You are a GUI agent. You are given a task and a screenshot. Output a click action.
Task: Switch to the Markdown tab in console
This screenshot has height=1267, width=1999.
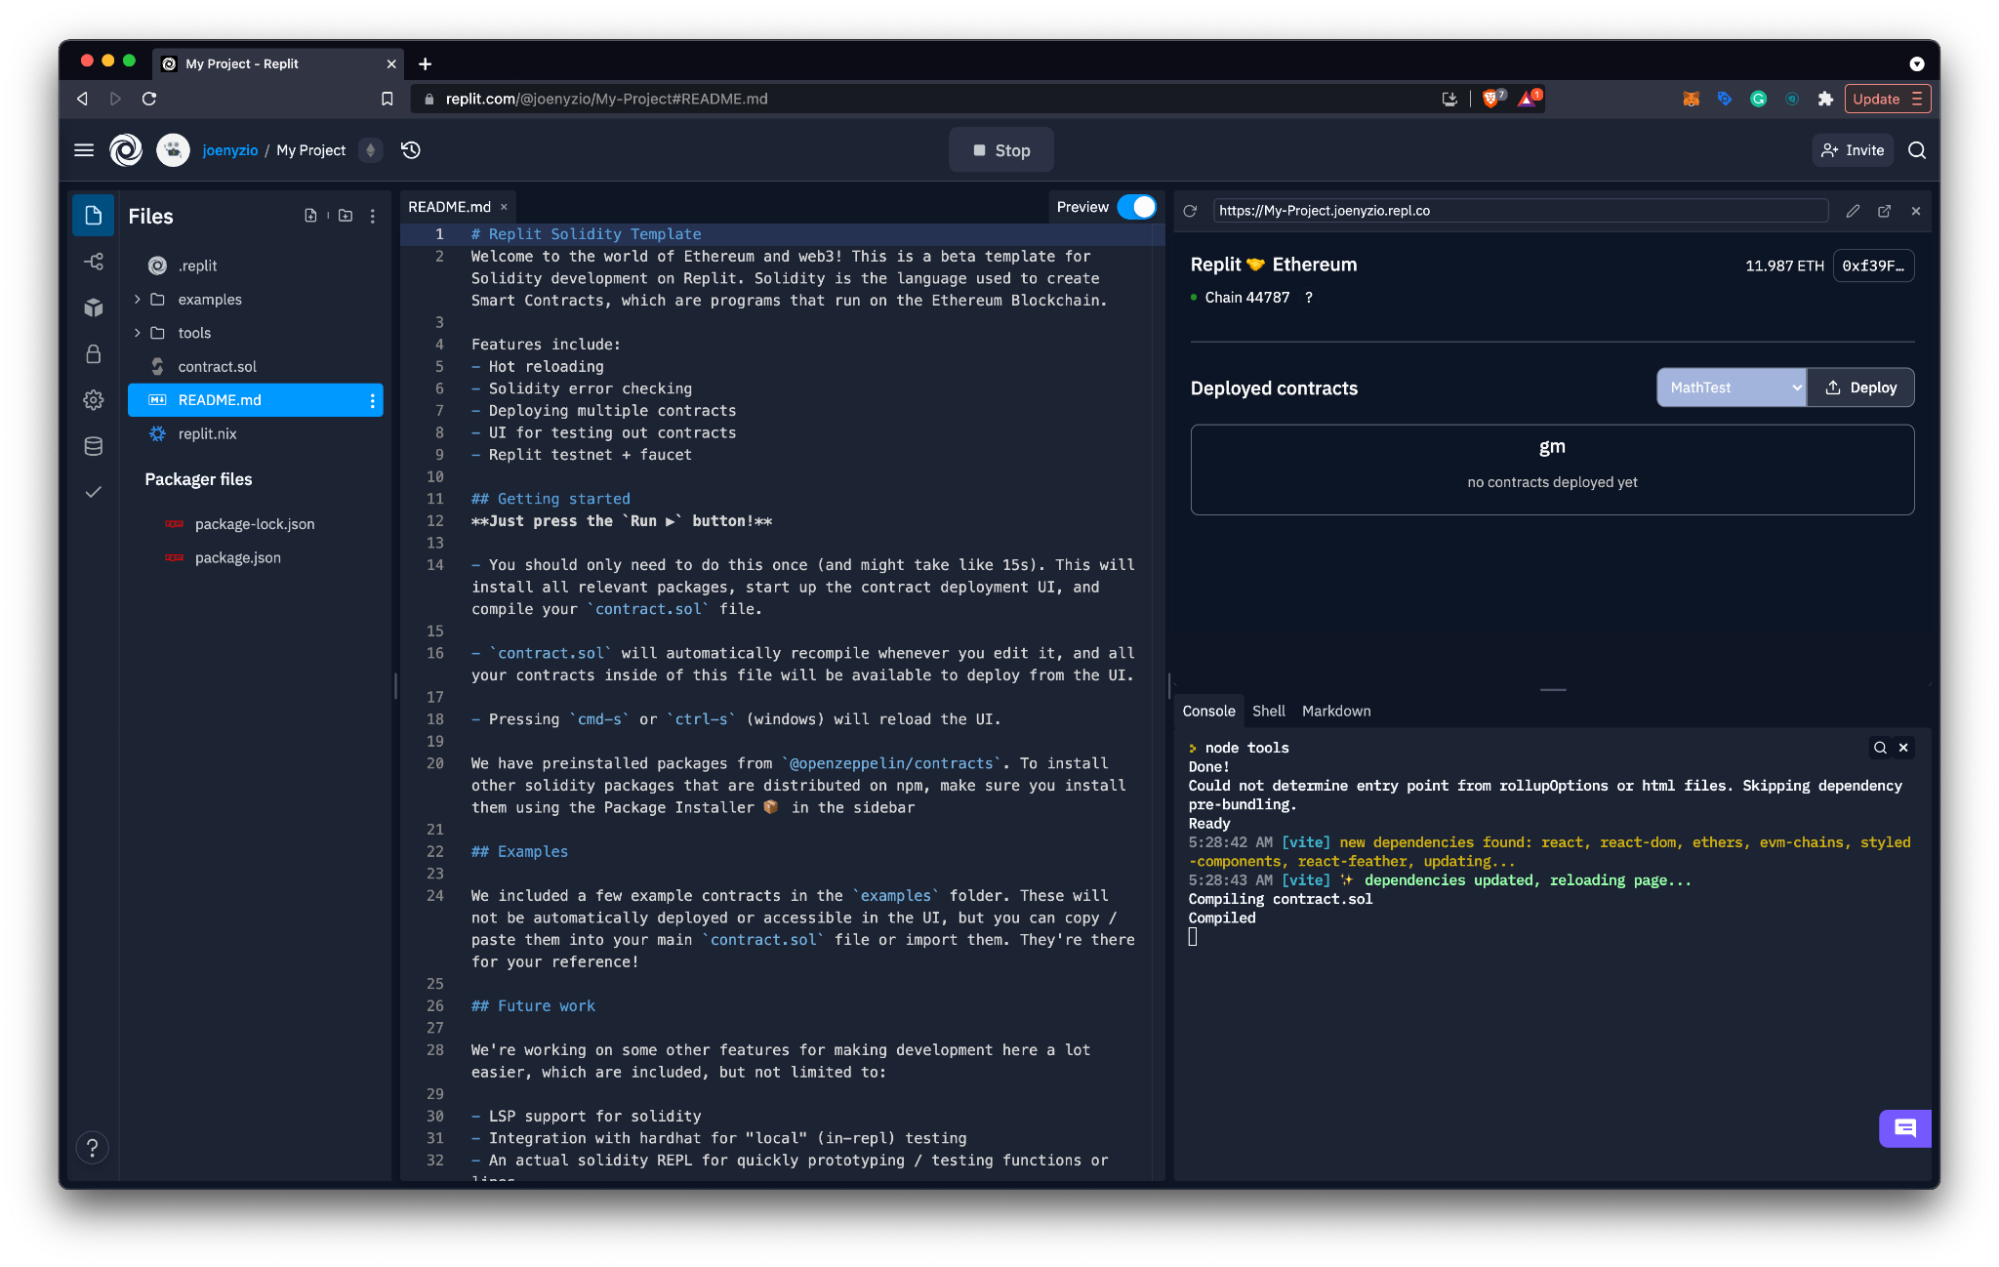click(x=1335, y=709)
